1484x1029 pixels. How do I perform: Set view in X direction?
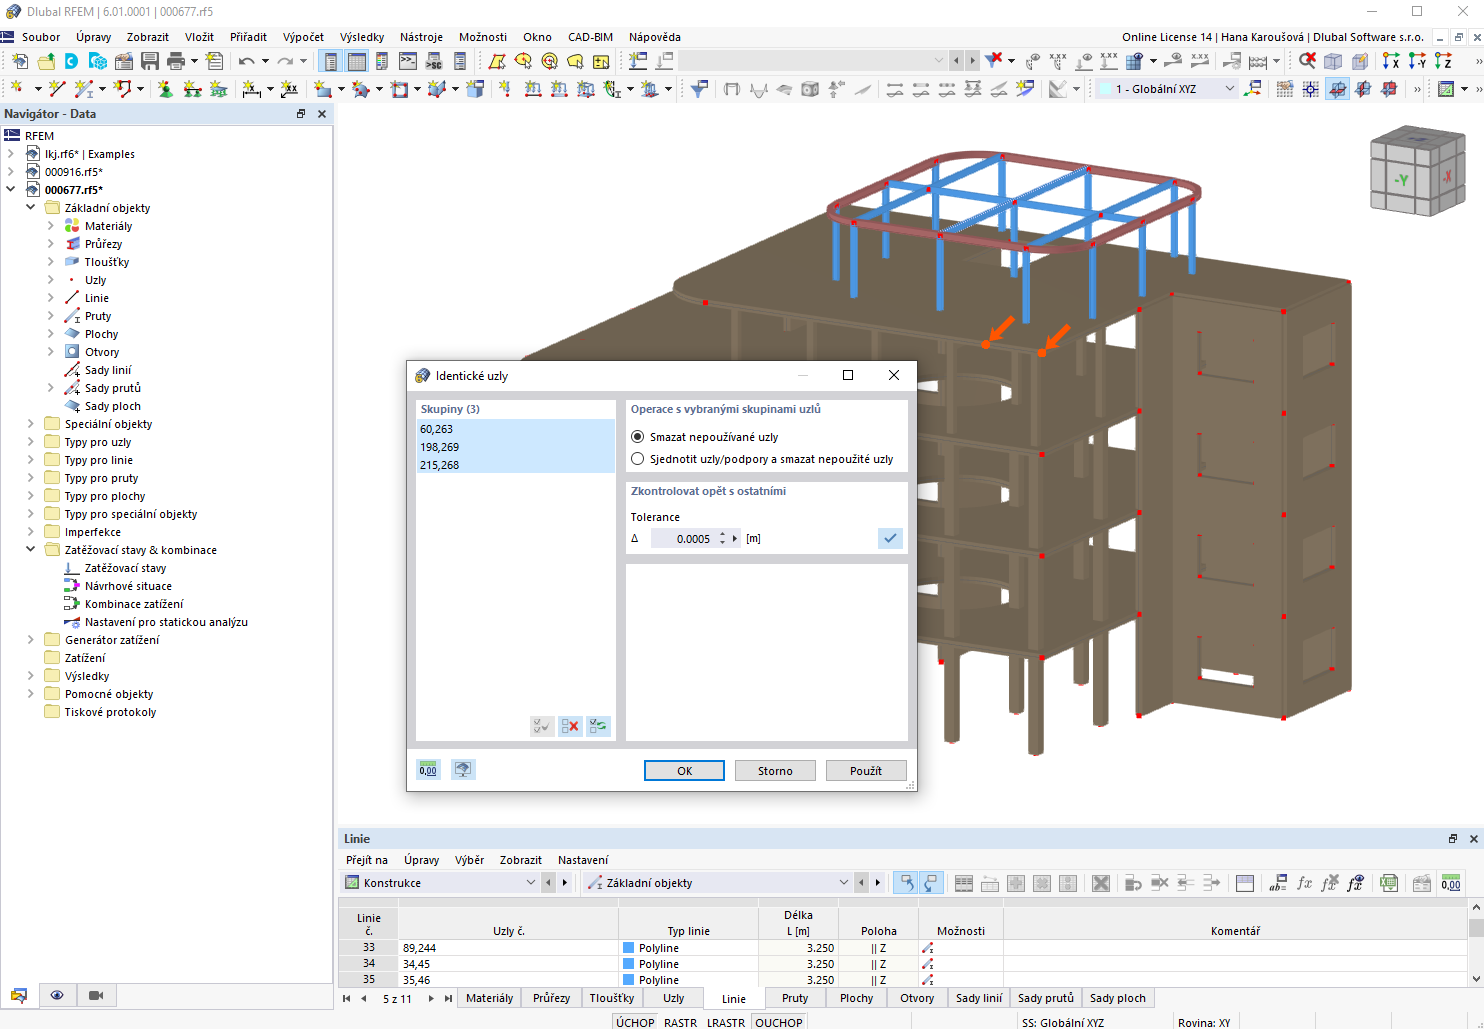(1391, 61)
